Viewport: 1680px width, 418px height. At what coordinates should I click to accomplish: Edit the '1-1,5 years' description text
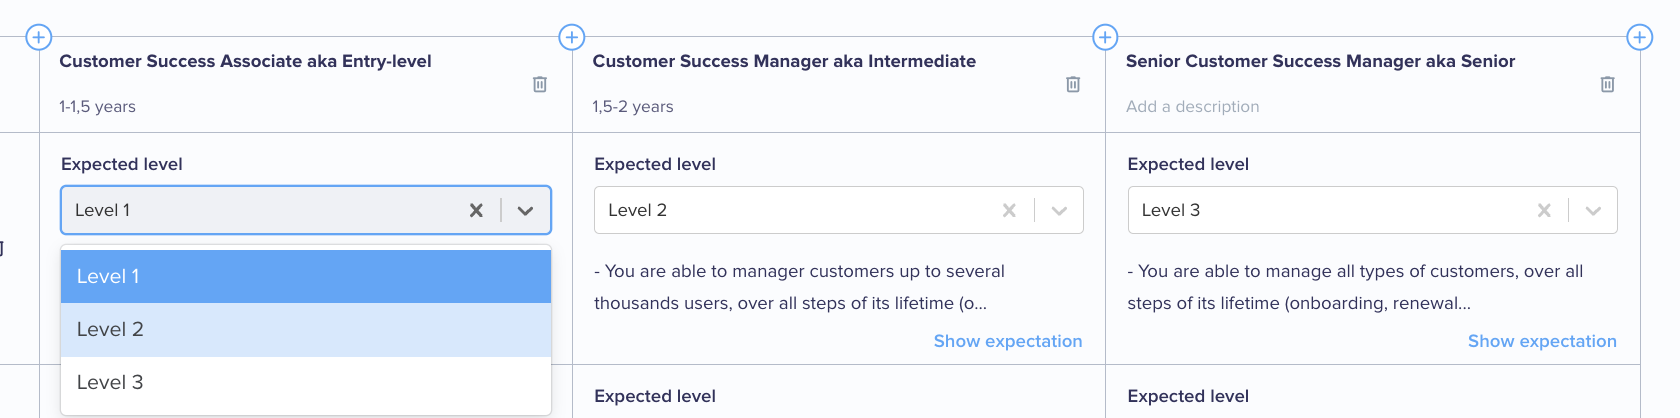pos(97,106)
